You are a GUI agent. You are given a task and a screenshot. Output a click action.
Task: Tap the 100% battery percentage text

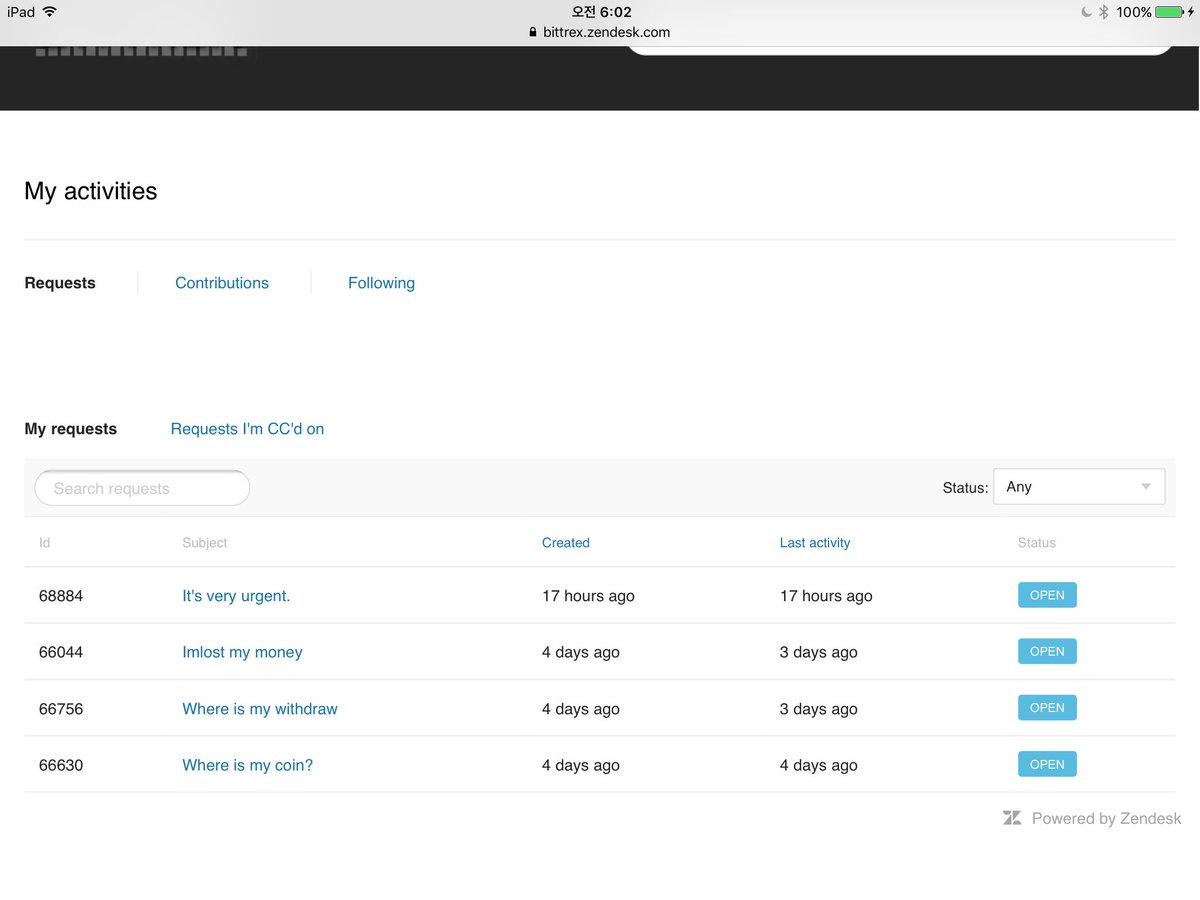click(1134, 12)
